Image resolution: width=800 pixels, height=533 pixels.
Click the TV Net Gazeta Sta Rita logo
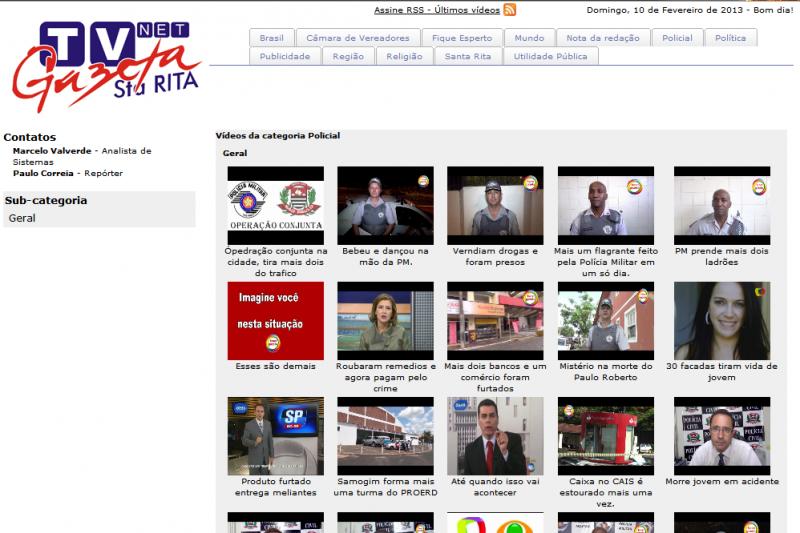107,65
